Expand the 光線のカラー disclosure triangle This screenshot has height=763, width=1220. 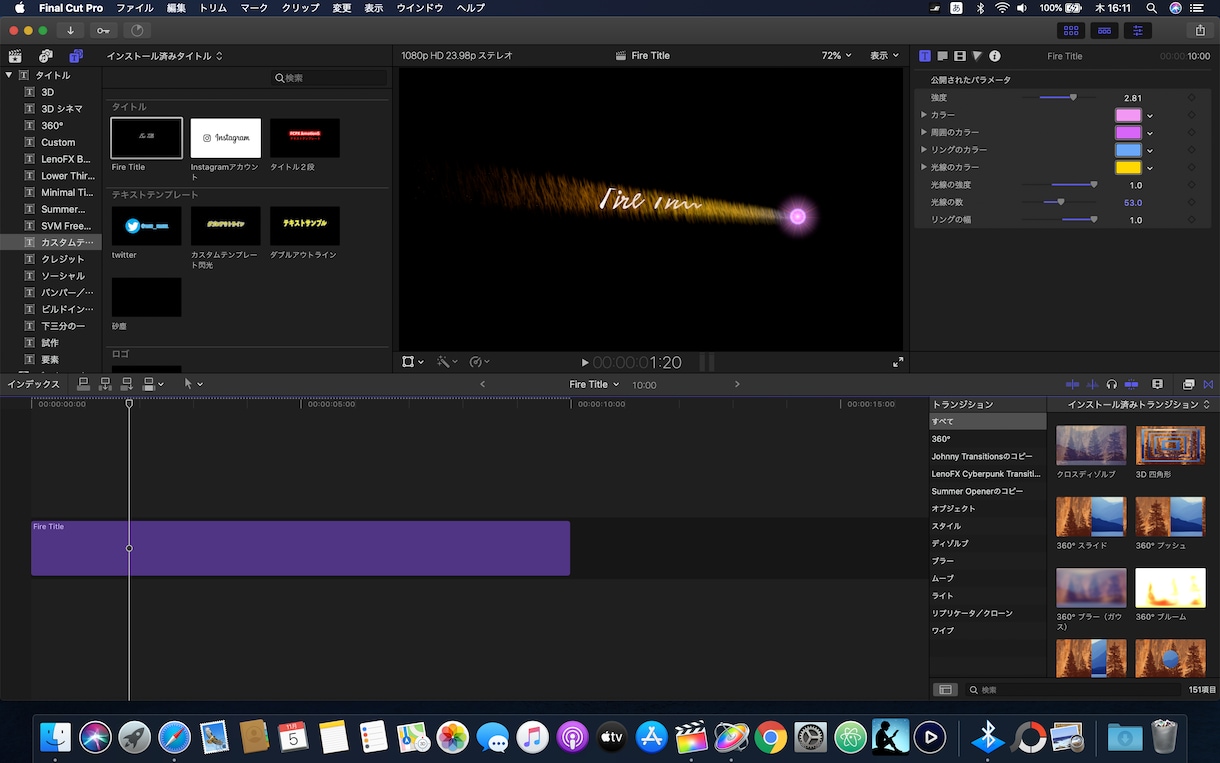[924, 167]
